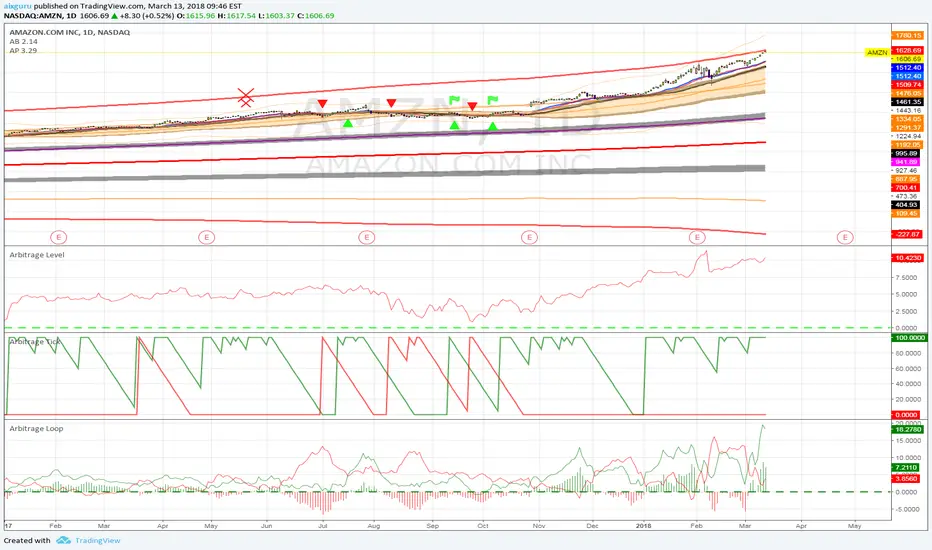Click earnings E marker near late October
Image resolution: width=932 pixels, height=550 pixels.
[x=529, y=237]
